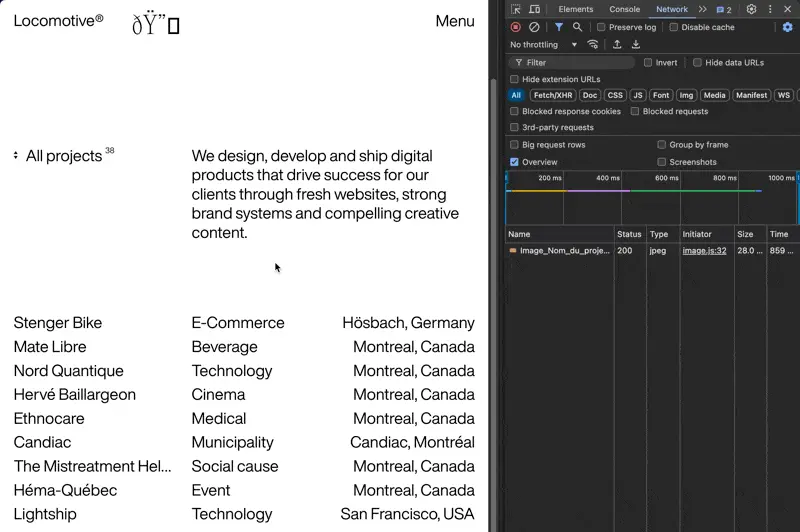Screen dimensions: 800x532
Task: Click the network Filter text field
Action: (x=571, y=62)
